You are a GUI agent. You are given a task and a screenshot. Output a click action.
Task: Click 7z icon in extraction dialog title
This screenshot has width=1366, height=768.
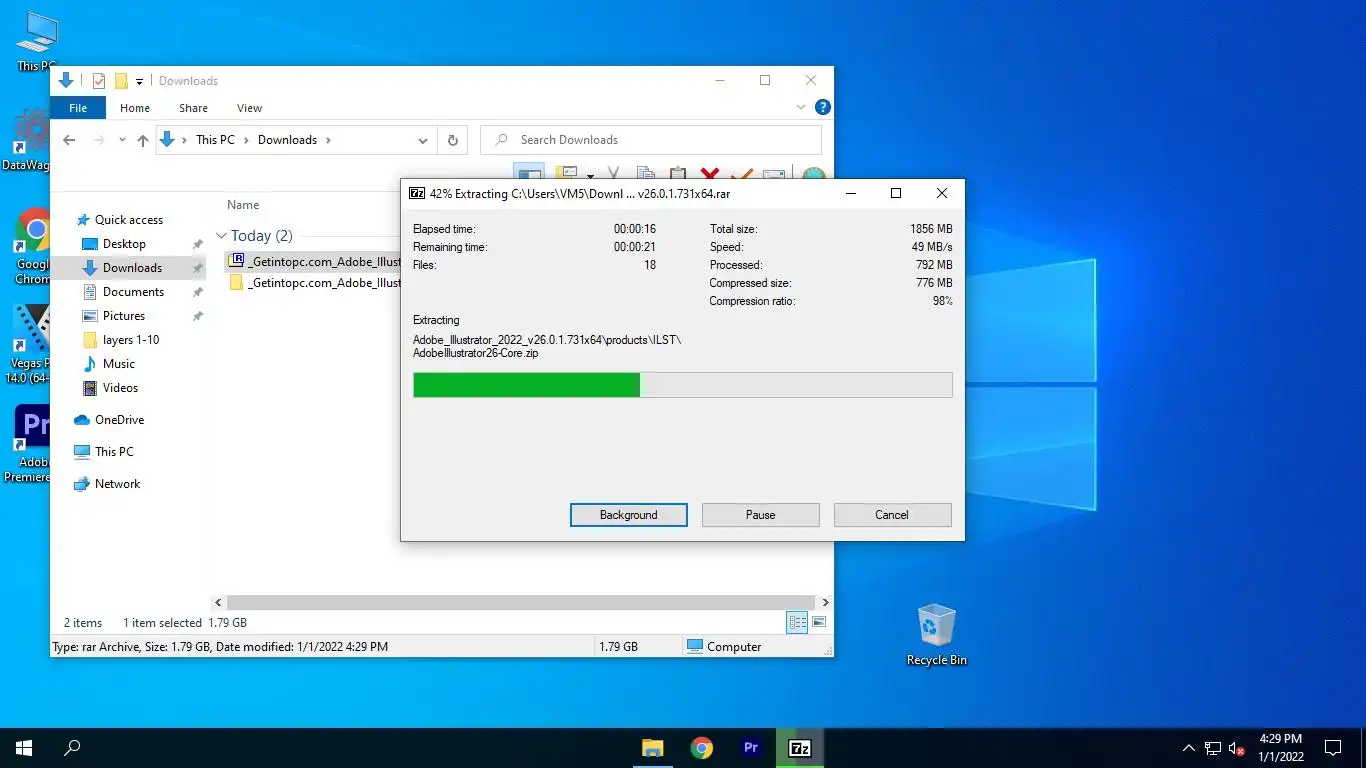(x=417, y=193)
